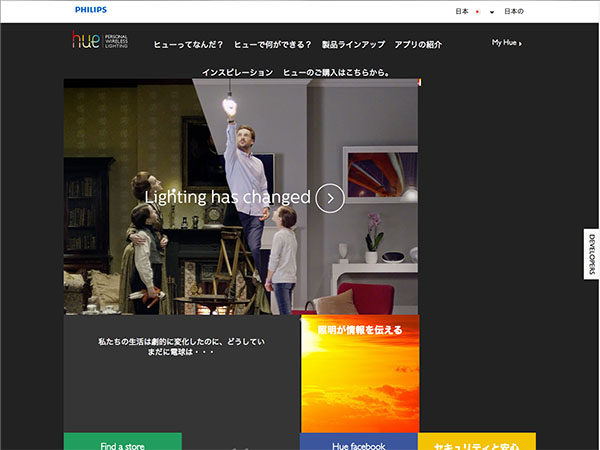600x450 pixels.
Task: Open the Hue facebook tile
Action: point(359,442)
